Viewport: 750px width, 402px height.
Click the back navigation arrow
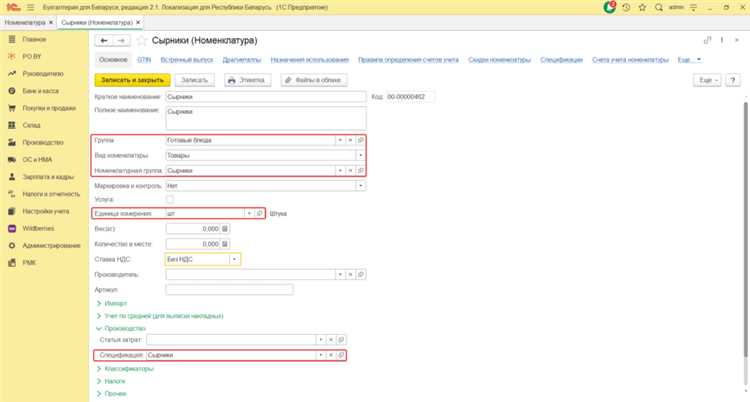[x=101, y=41]
